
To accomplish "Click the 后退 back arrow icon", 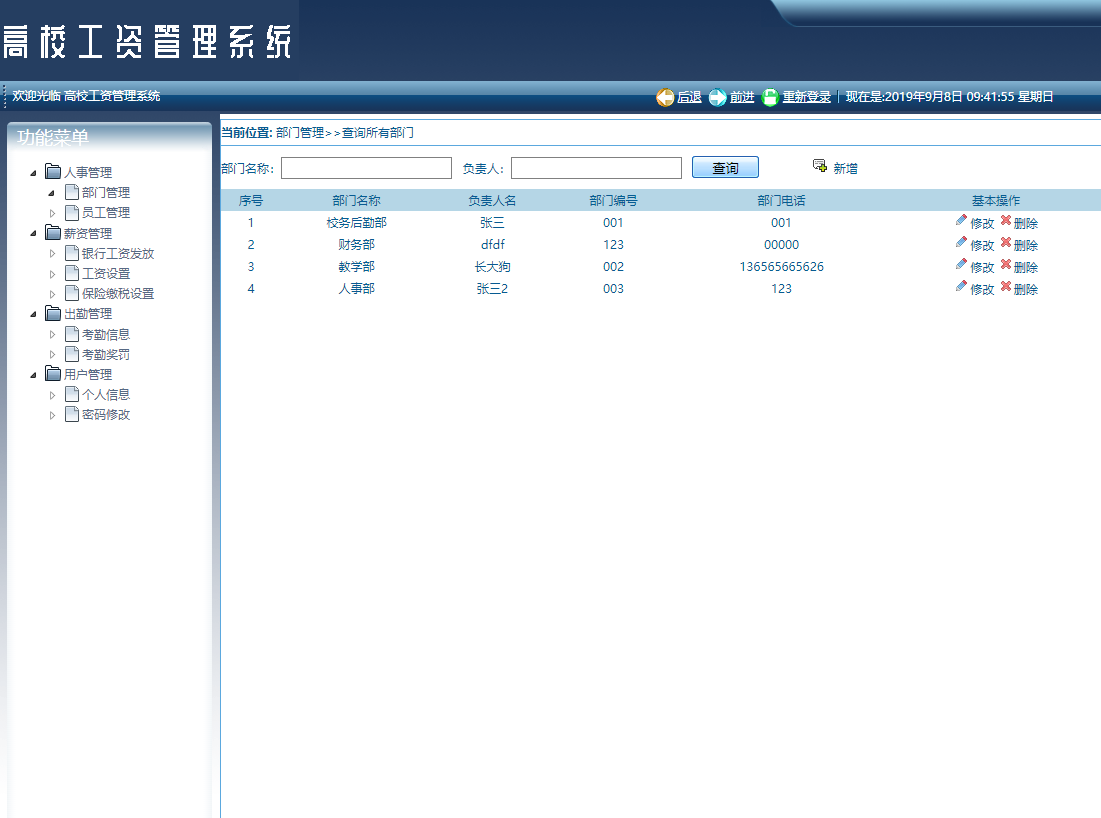I will (665, 98).
